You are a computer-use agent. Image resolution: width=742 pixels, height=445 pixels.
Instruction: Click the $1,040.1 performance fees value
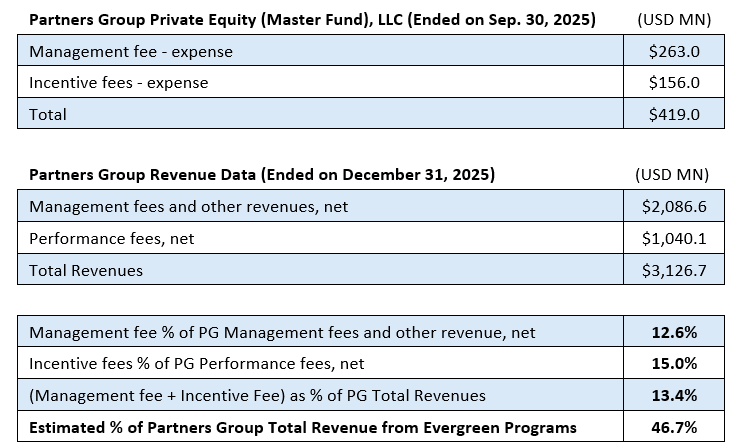click(673, 239)
